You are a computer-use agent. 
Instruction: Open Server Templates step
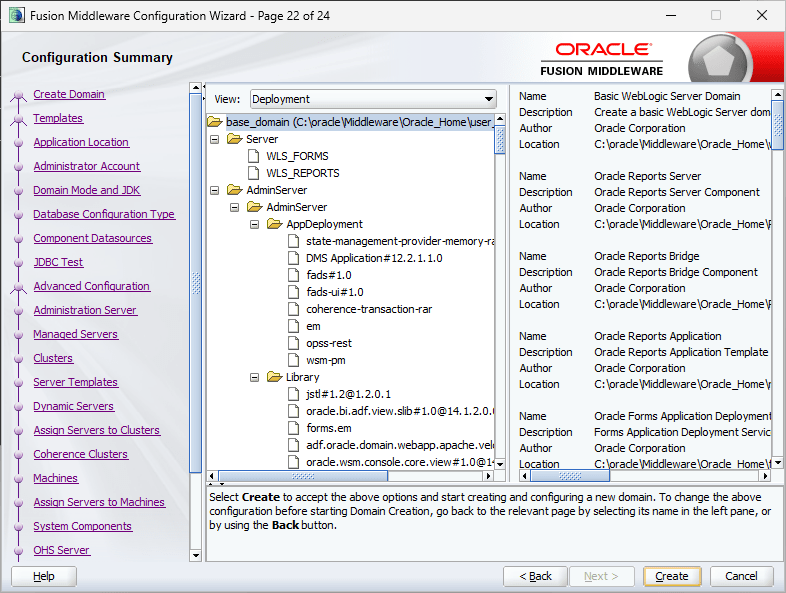pyautogui.click(x=76, y=382)
